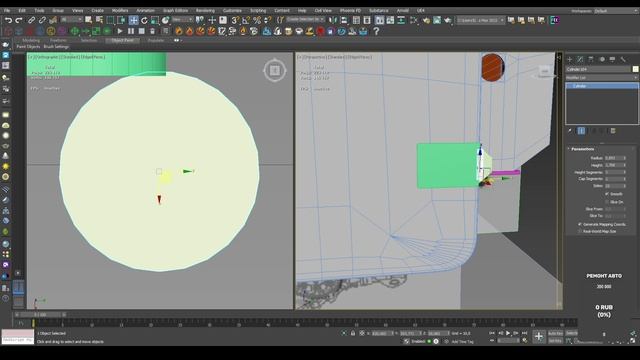Click the Sides value field
The height and width of the screenshot is (360, 640).
coord(615,186)
